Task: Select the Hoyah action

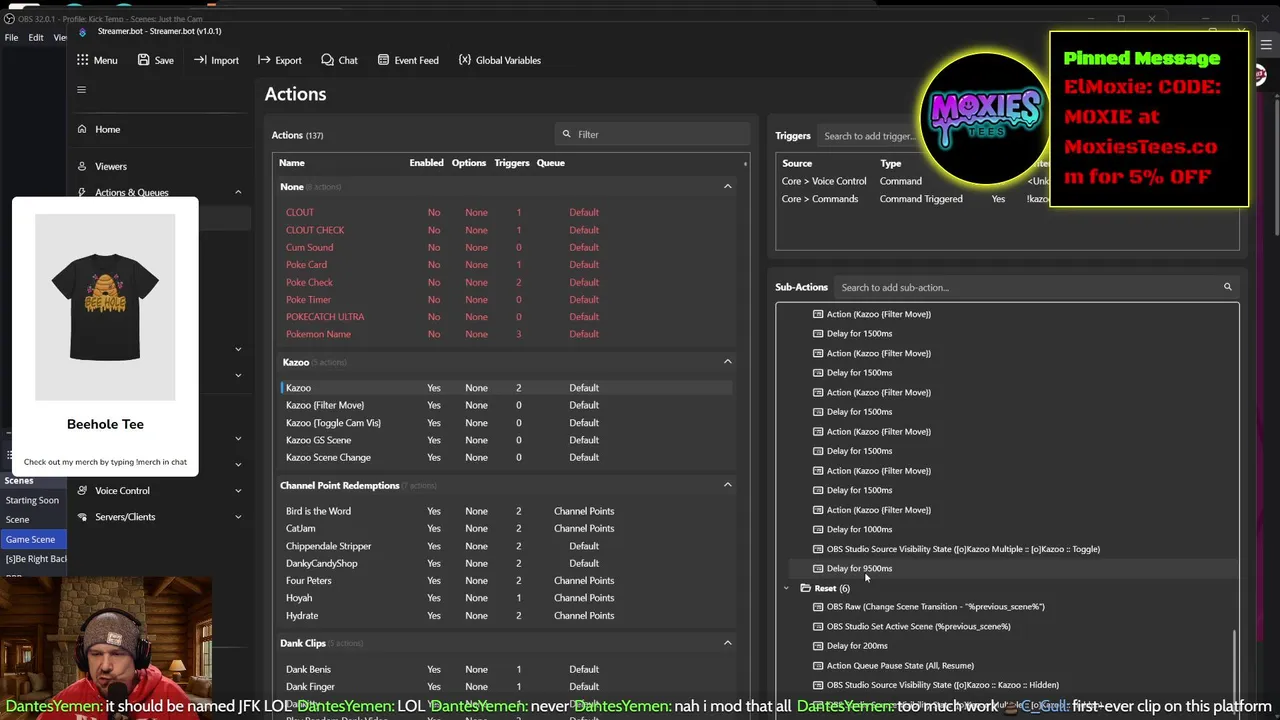Action: [x=505, y=598]
